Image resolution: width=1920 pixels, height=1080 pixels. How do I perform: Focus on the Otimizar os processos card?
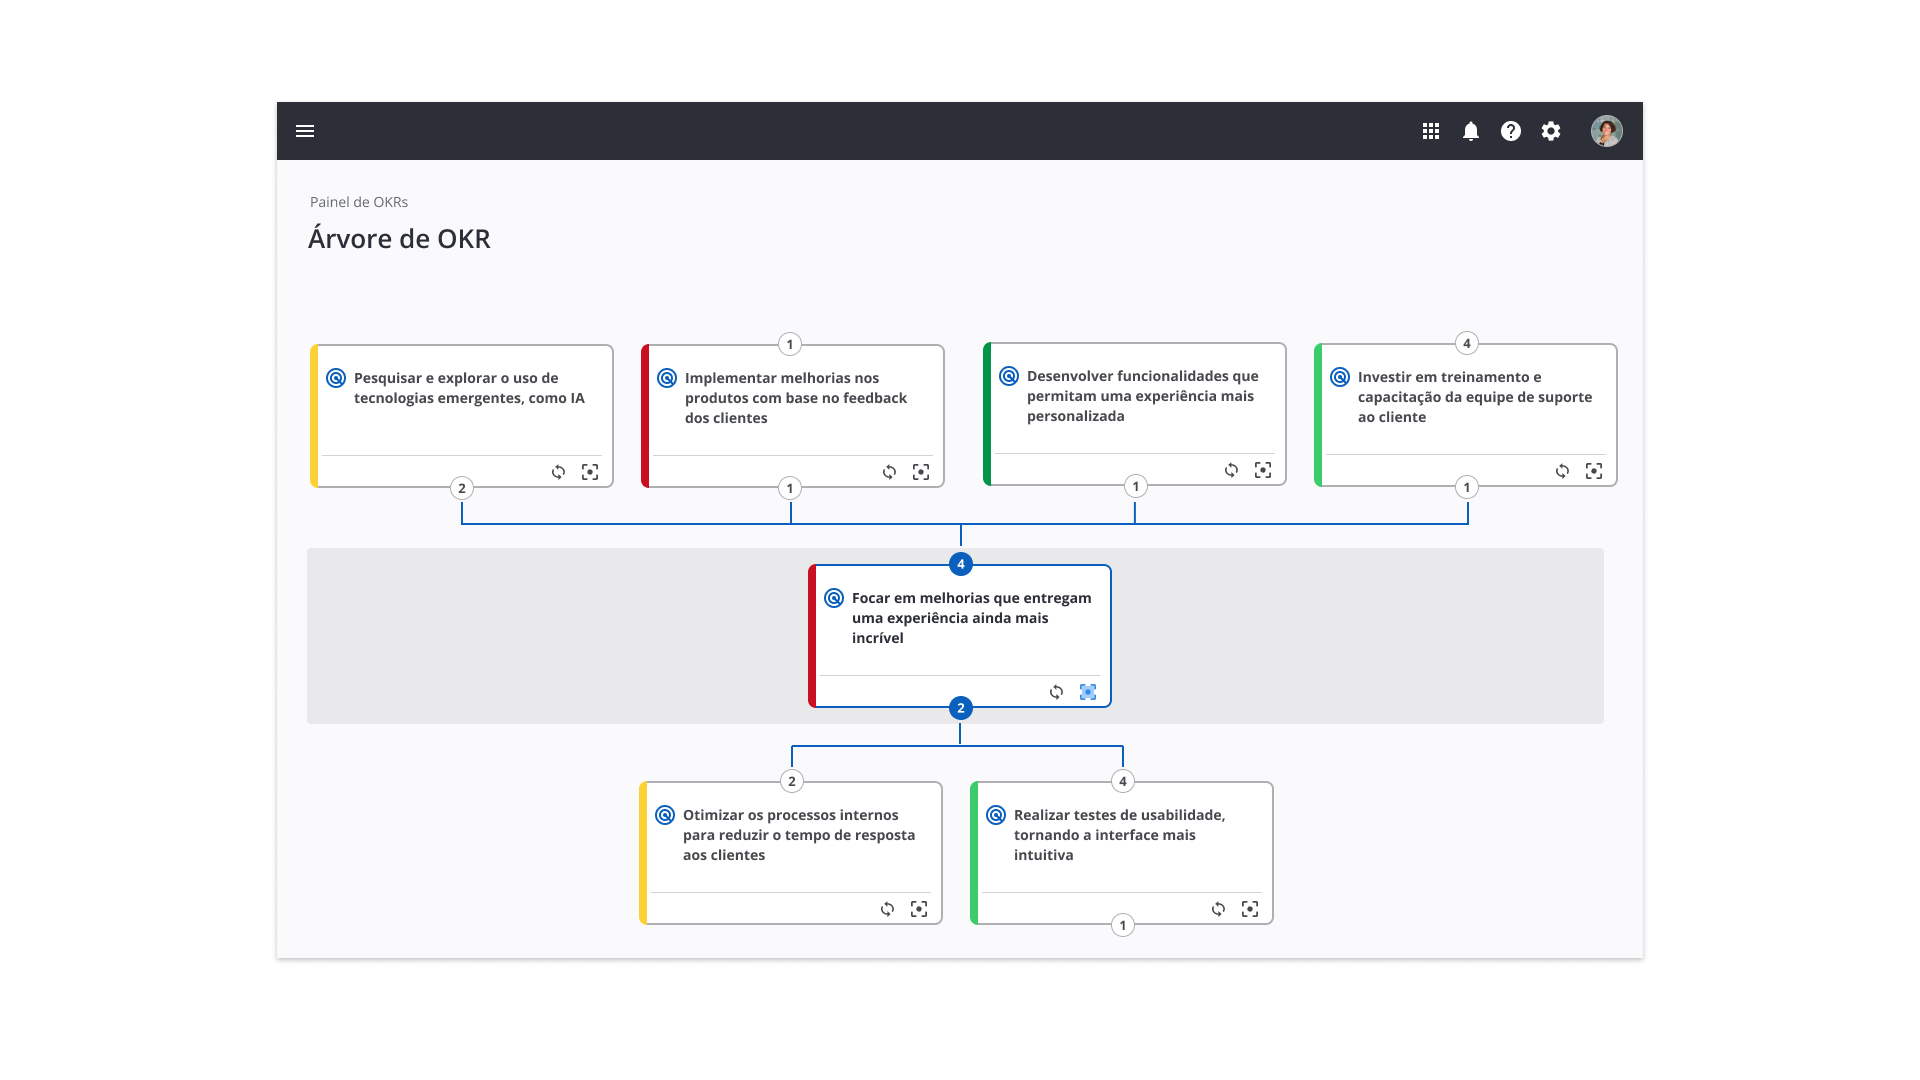(919, 909)
